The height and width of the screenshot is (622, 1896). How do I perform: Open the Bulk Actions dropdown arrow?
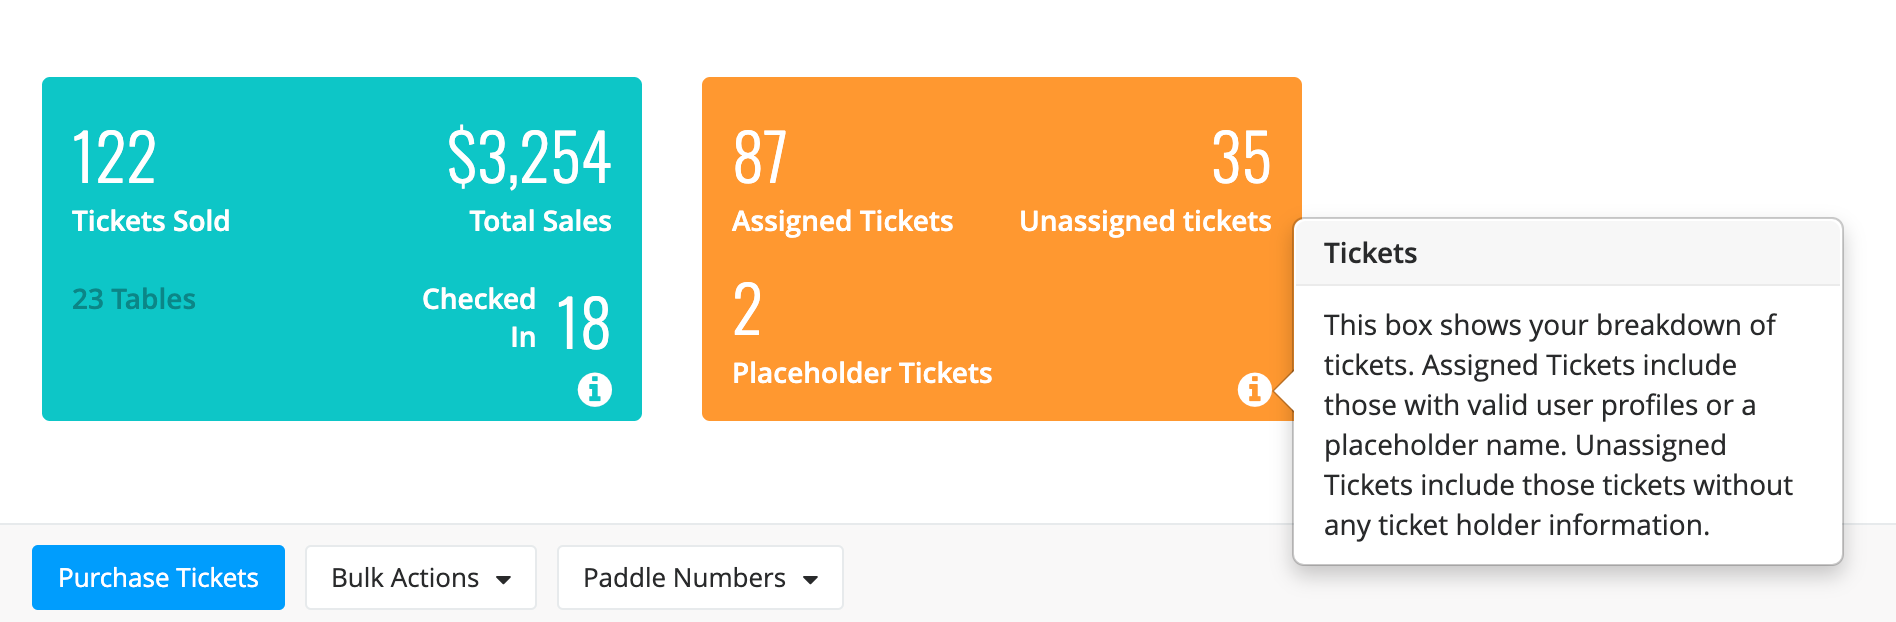(x=504, y=579)
